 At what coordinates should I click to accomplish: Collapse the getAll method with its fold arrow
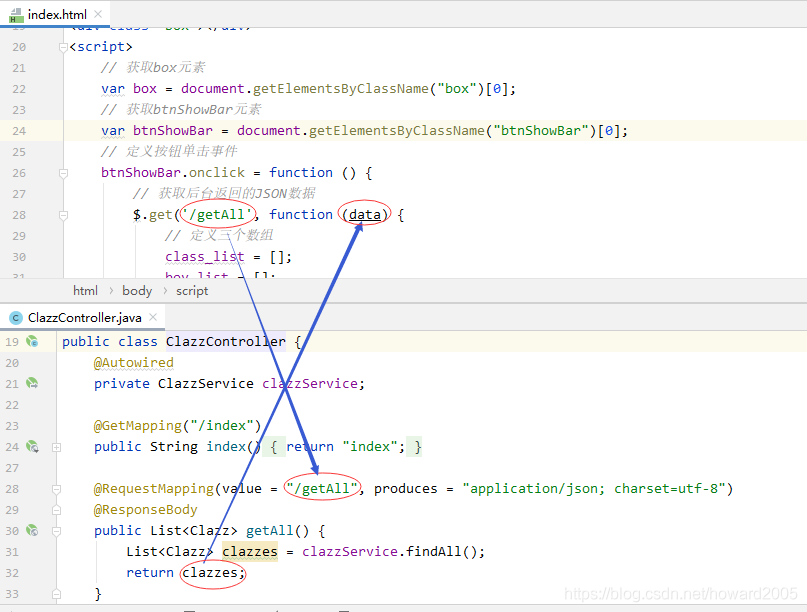click(x=56, y=530)
